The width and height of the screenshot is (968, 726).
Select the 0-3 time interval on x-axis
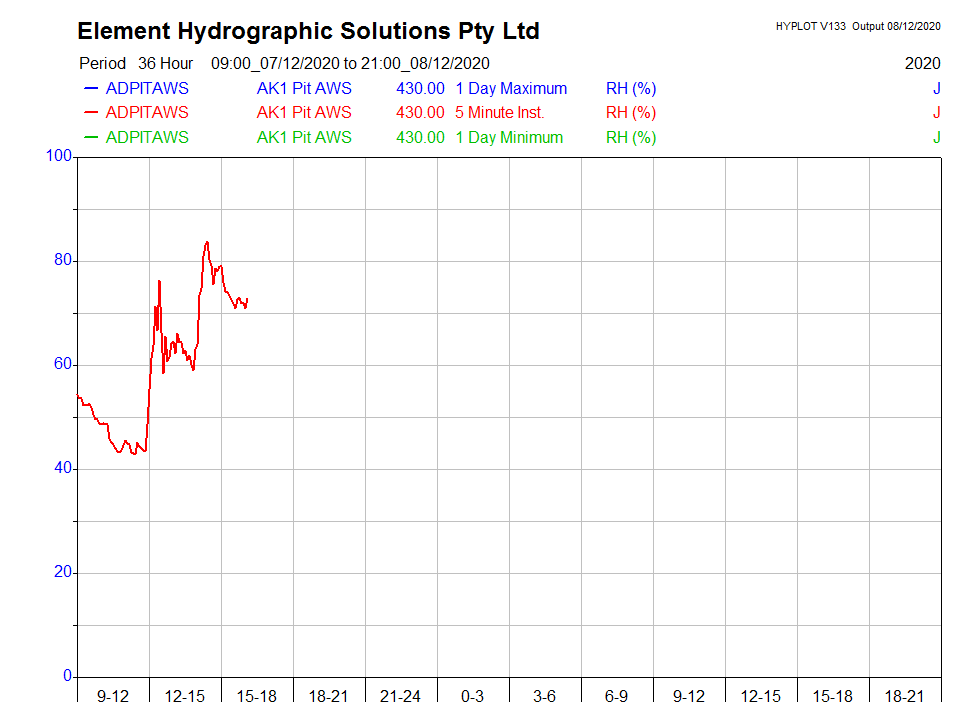coord(473,696)
